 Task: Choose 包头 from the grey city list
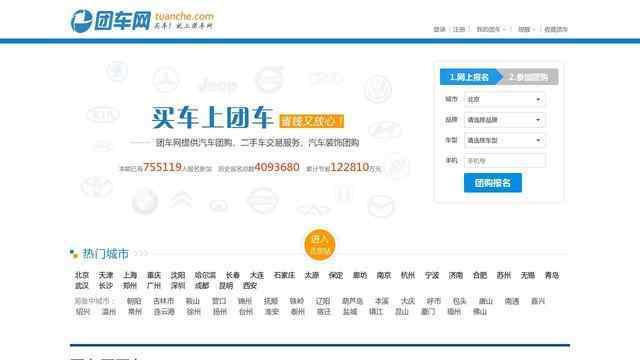[x=460, y=301]
